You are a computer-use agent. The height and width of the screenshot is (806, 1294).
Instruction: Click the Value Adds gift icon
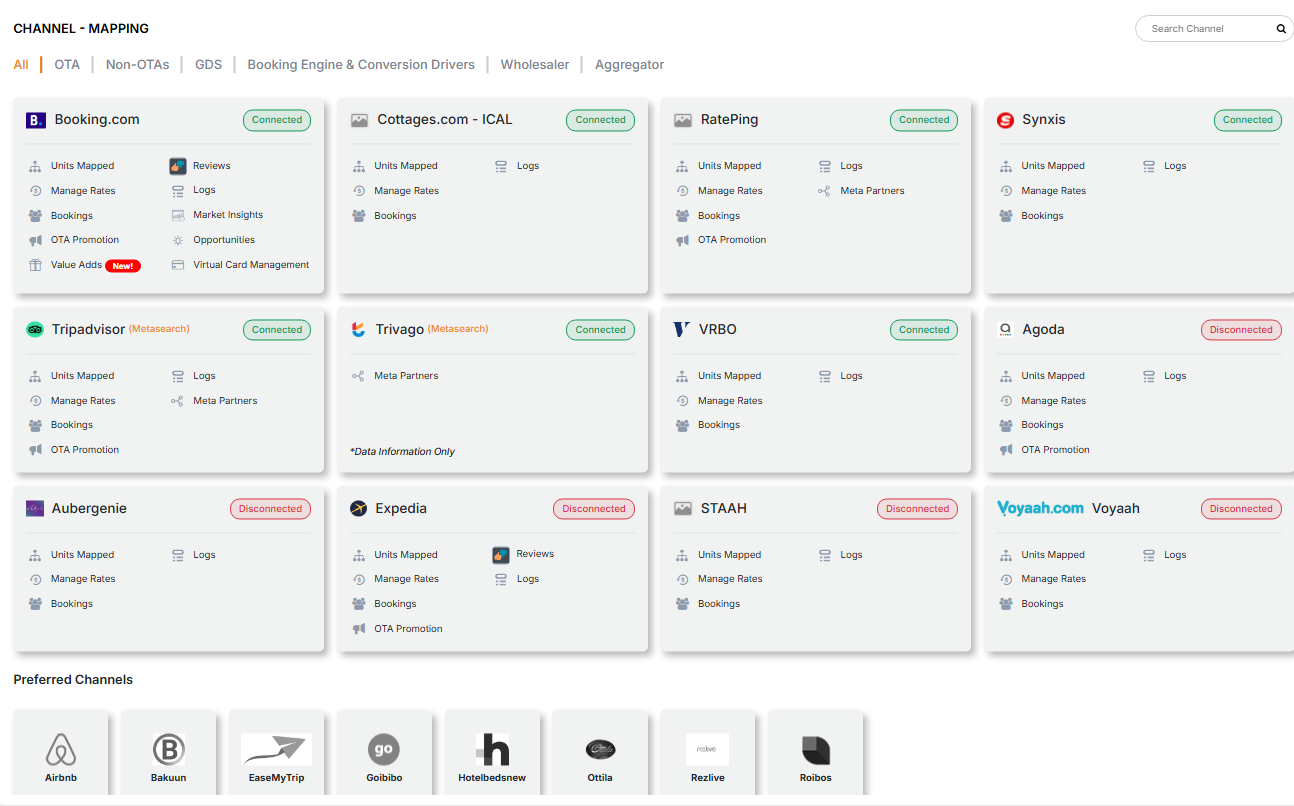35,265
